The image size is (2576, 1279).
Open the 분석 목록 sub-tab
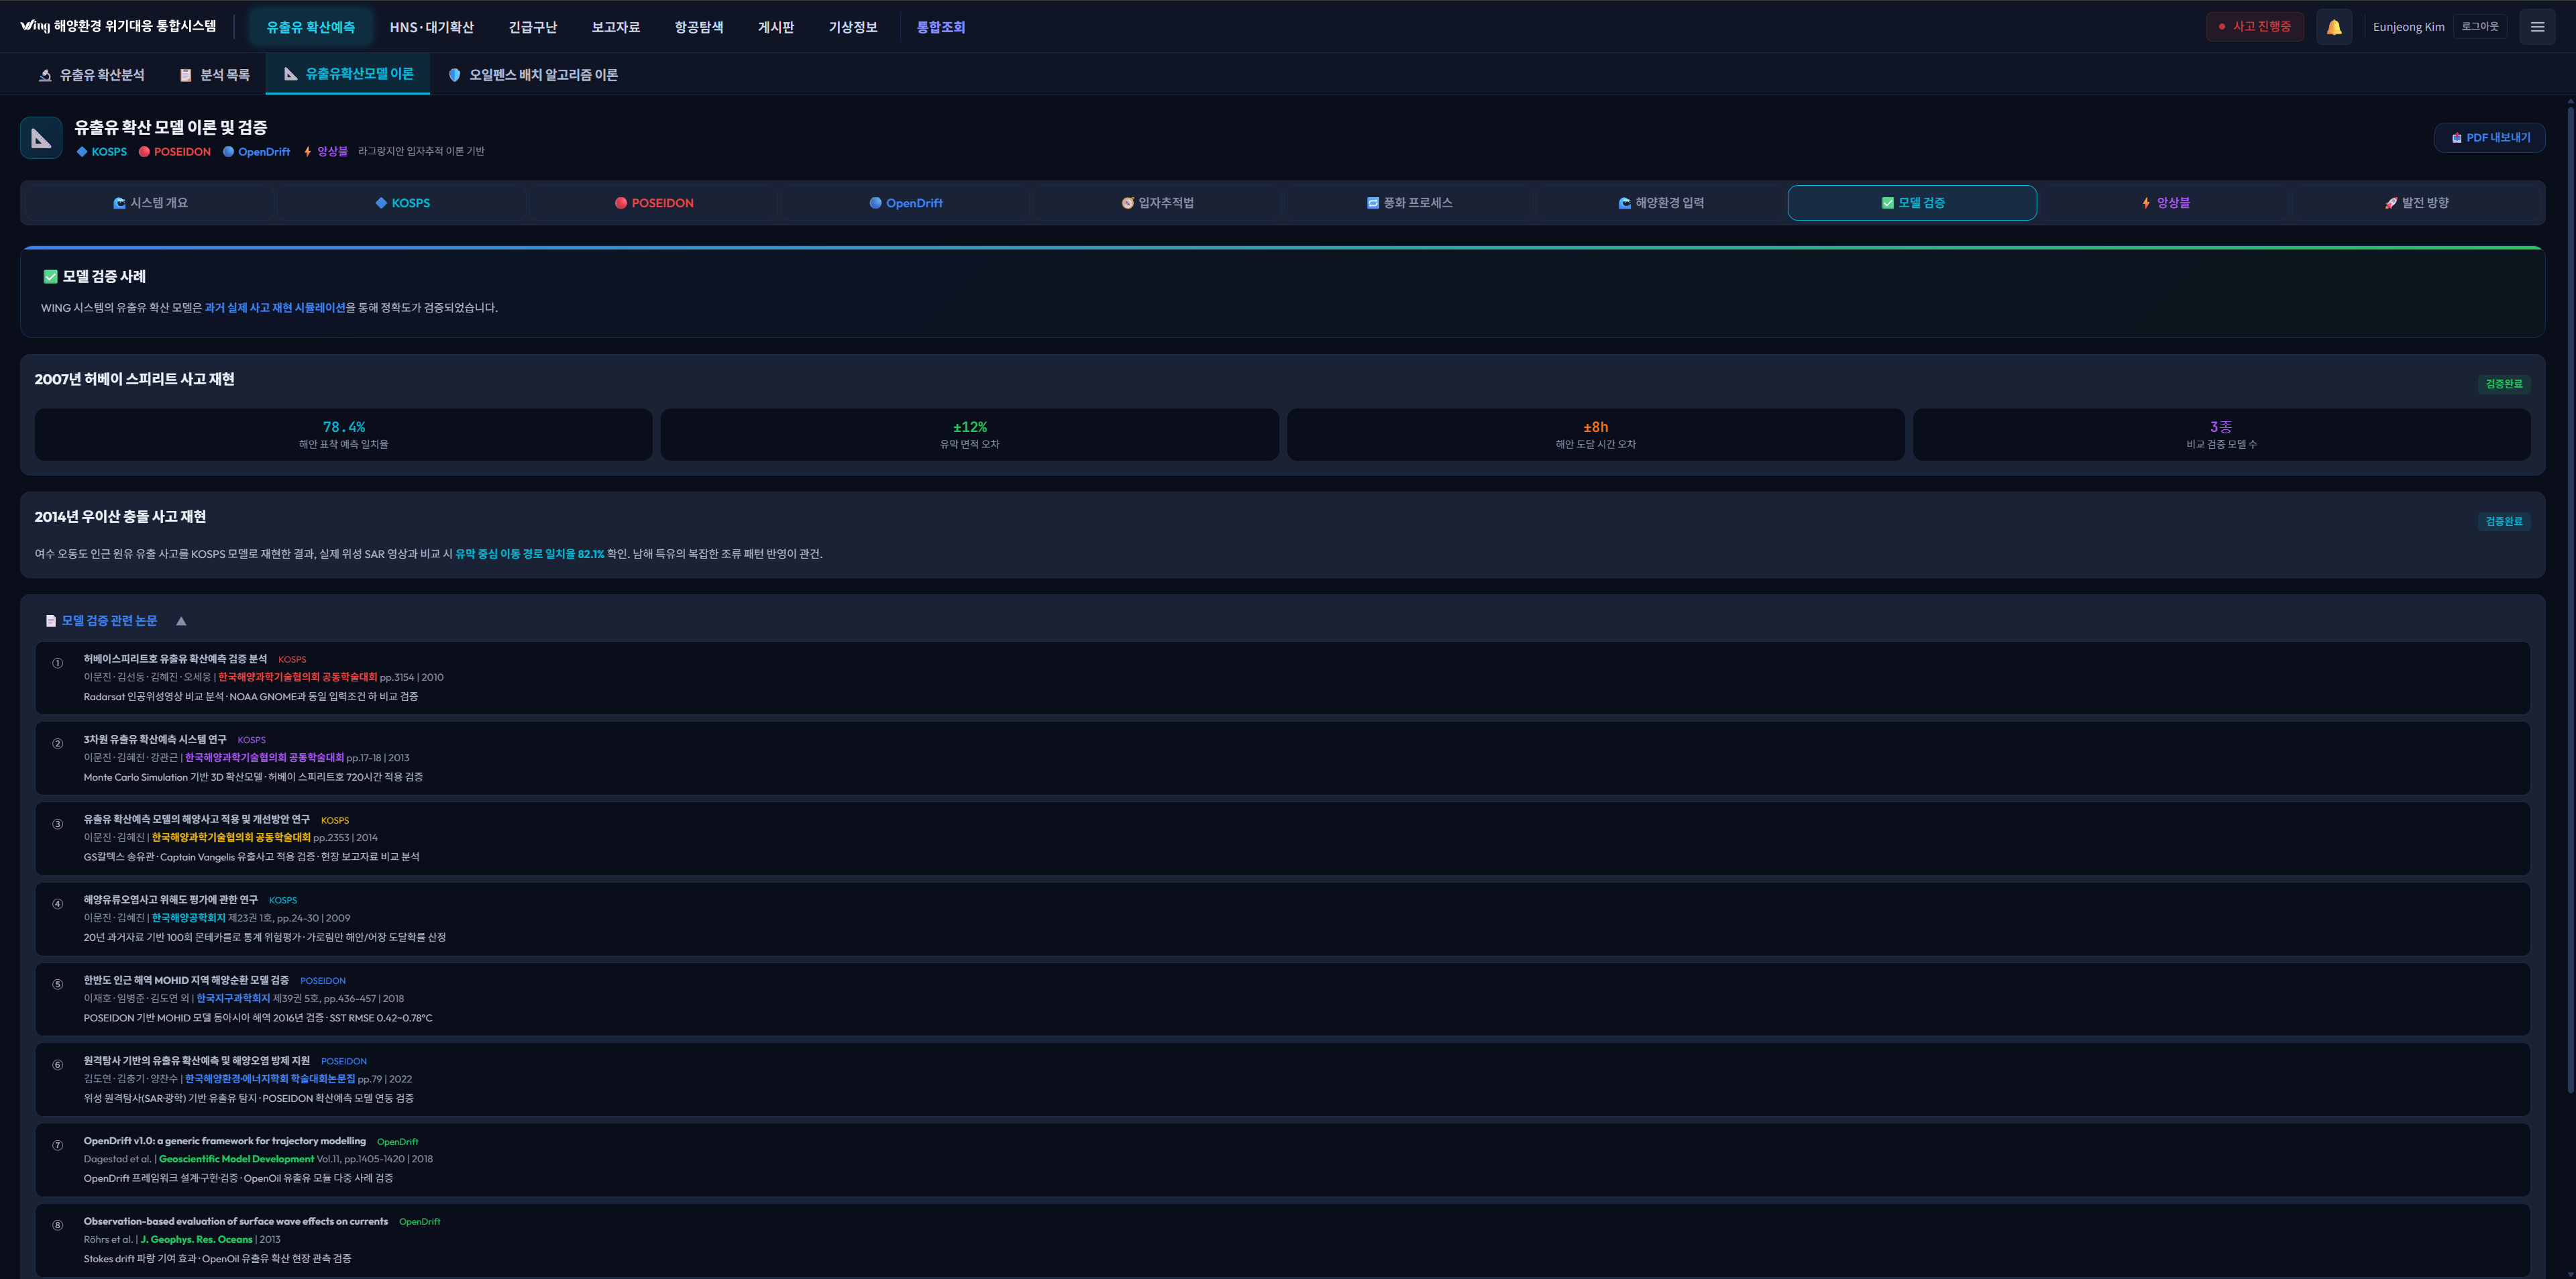point(214,75)
